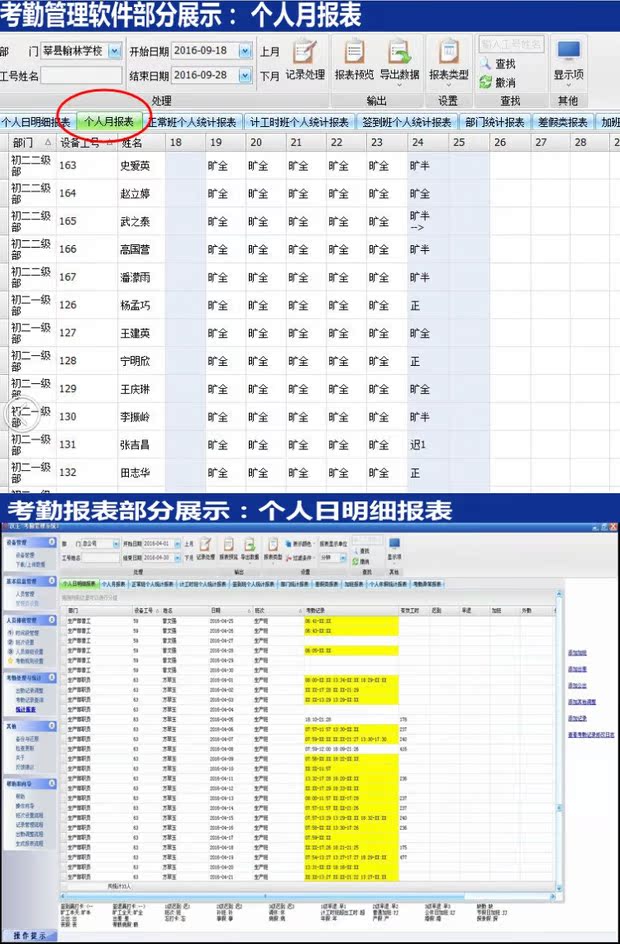
Task: Click the 设备工号 column header in the upper window
Action: point(87,143)
